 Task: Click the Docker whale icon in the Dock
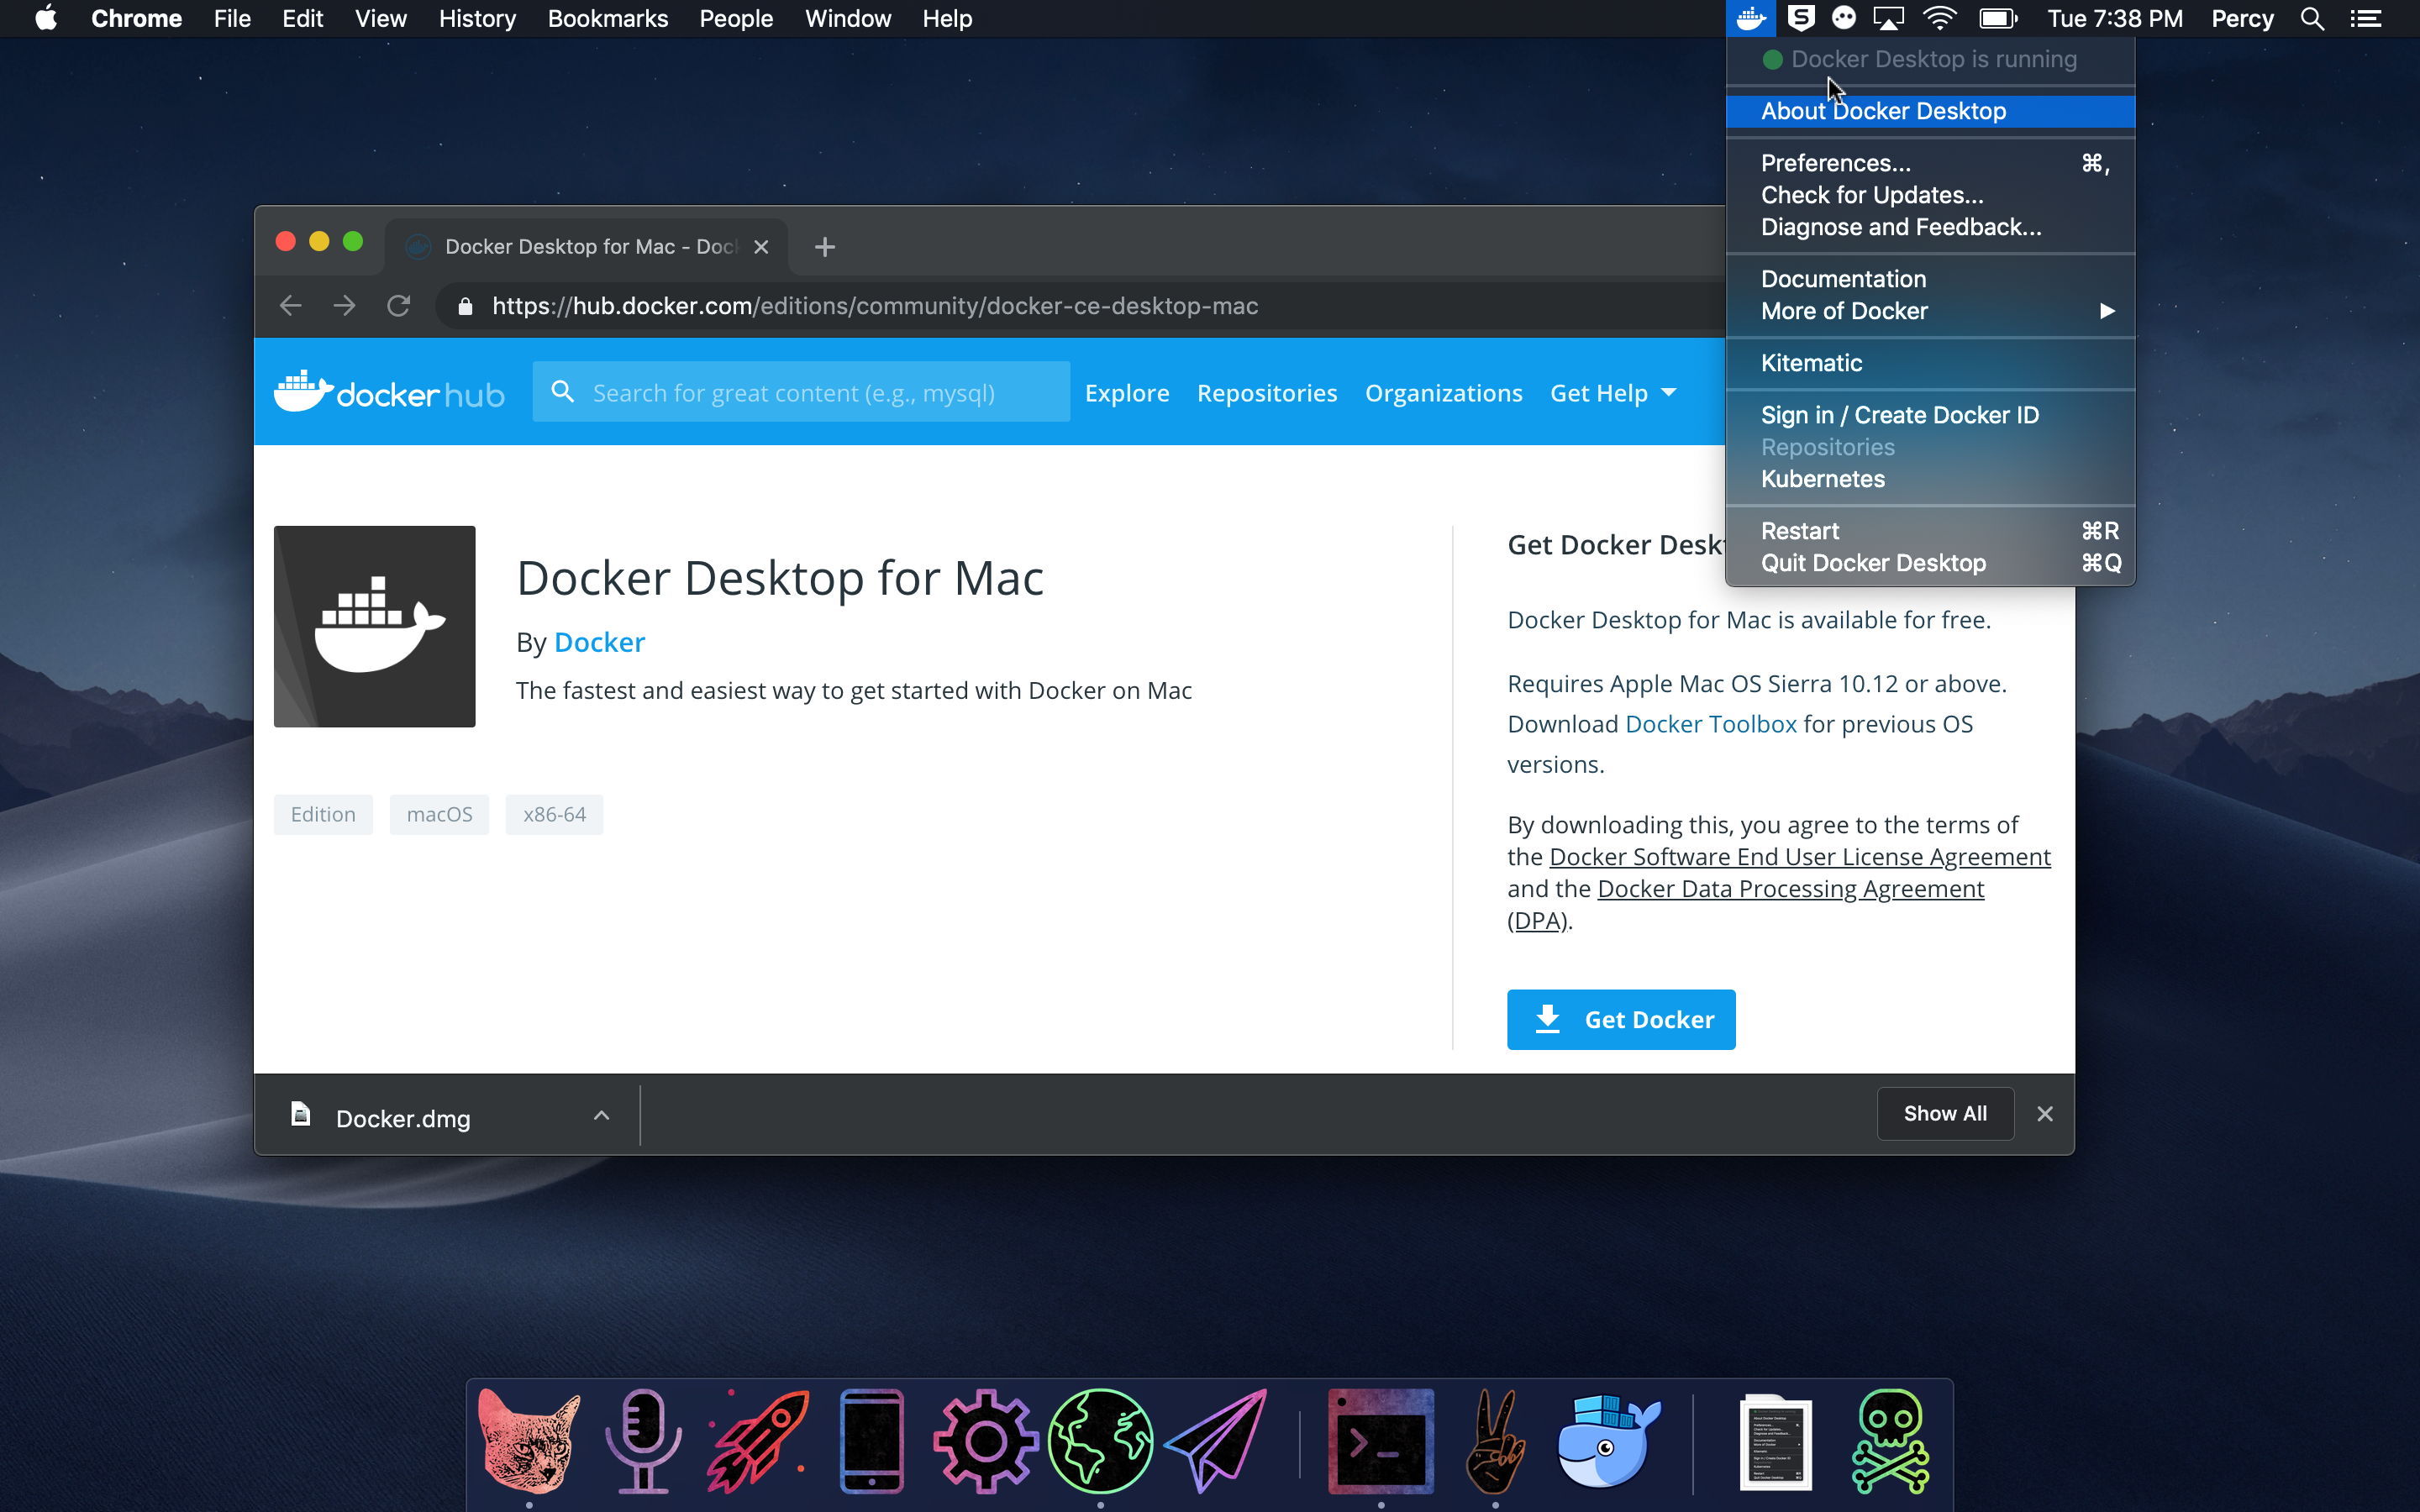(x=1607, y=1441)
